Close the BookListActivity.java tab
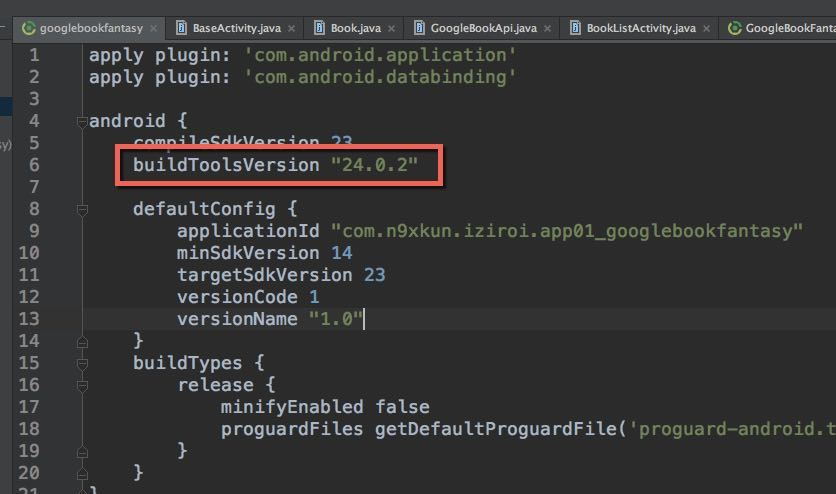836x494 pixels. 706,29
